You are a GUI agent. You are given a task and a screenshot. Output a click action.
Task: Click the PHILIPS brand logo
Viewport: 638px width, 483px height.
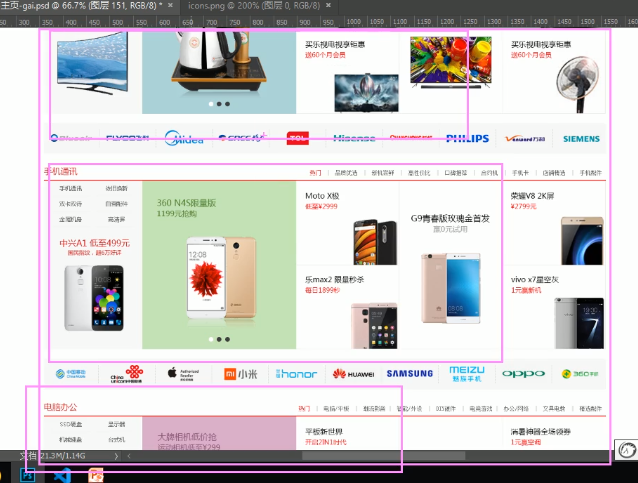(468, 138)
